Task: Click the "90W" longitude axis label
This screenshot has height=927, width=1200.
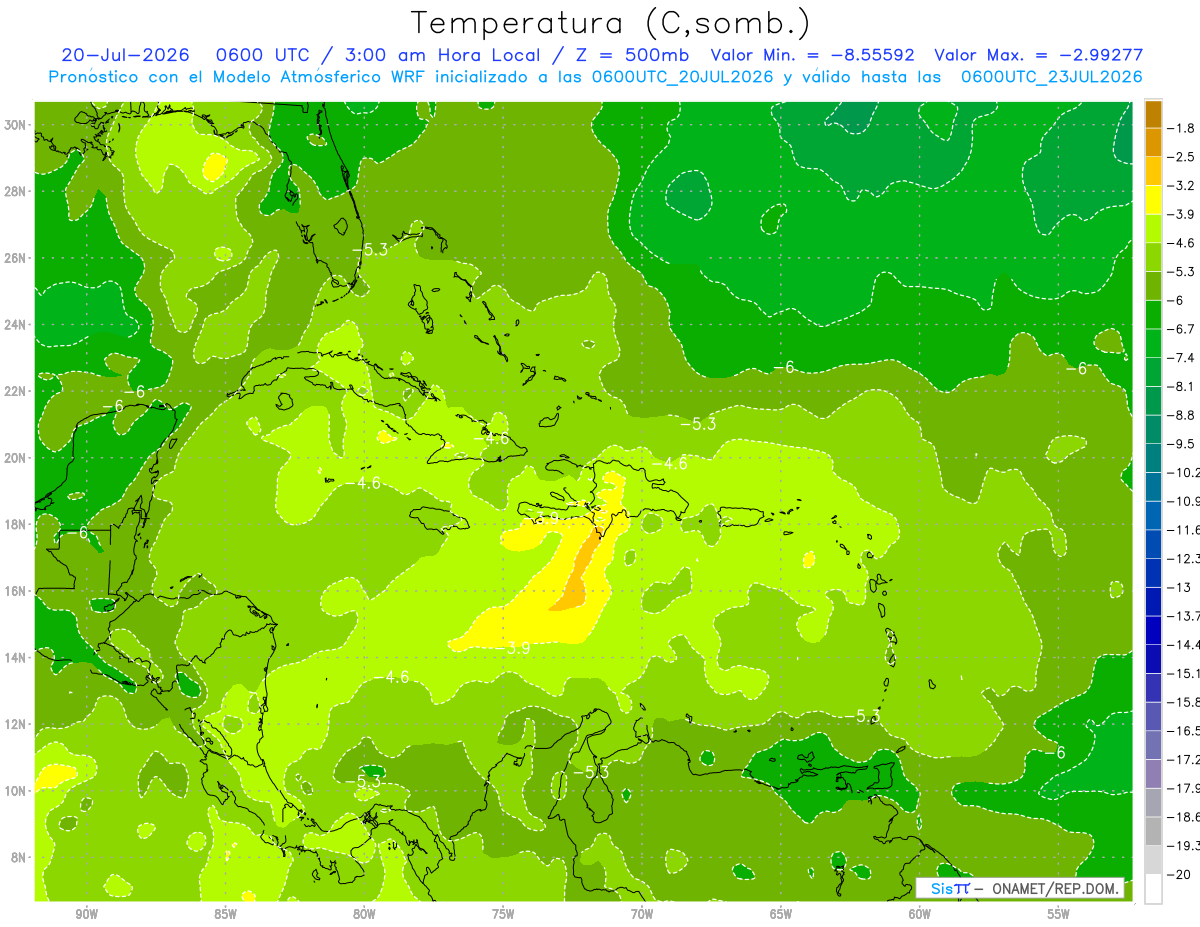Action: pos(87,914)
